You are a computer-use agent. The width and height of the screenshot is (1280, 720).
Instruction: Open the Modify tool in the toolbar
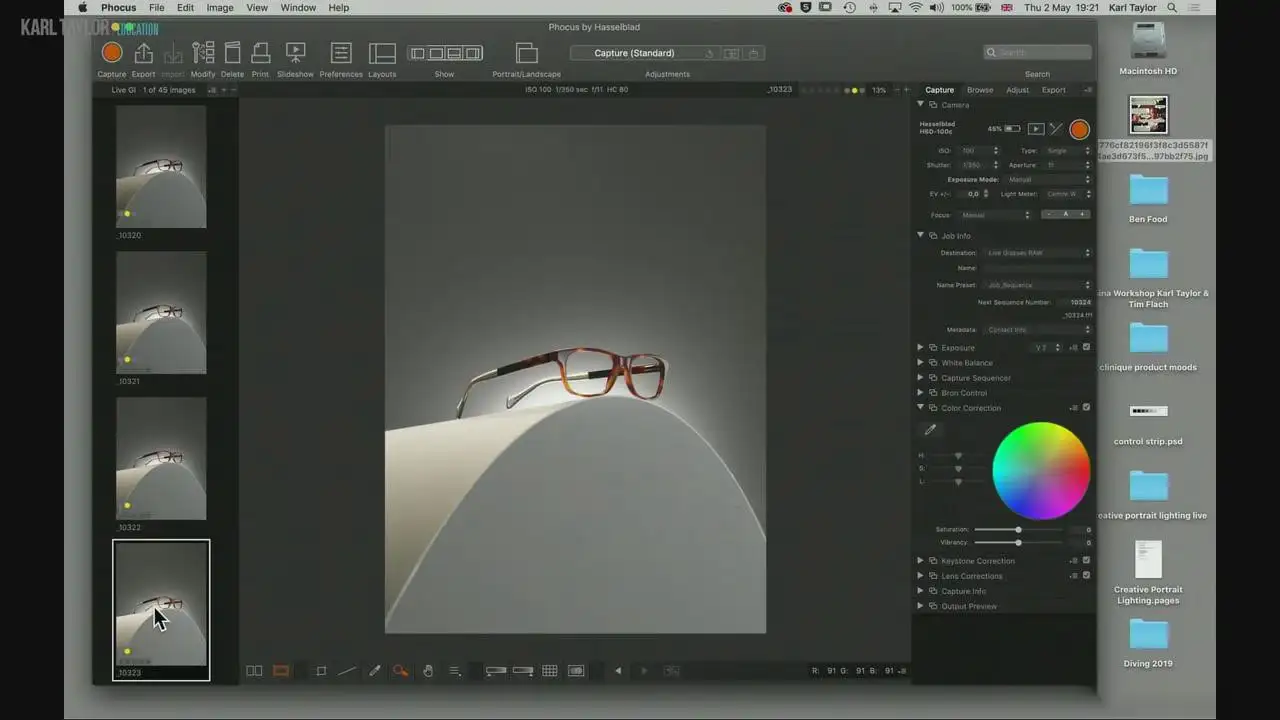(x=203, y=53)
